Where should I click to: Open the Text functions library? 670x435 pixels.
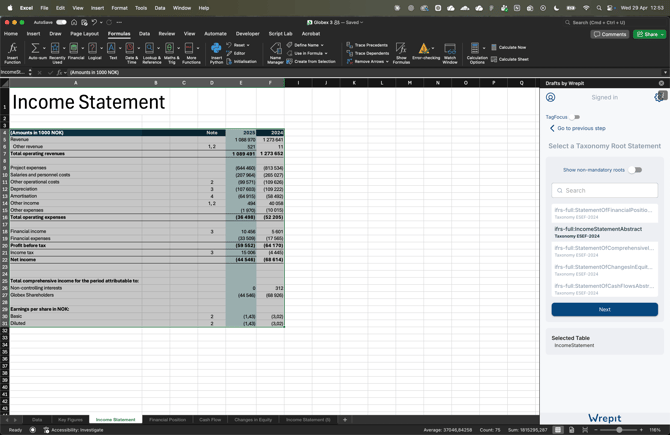coord(113,51)
